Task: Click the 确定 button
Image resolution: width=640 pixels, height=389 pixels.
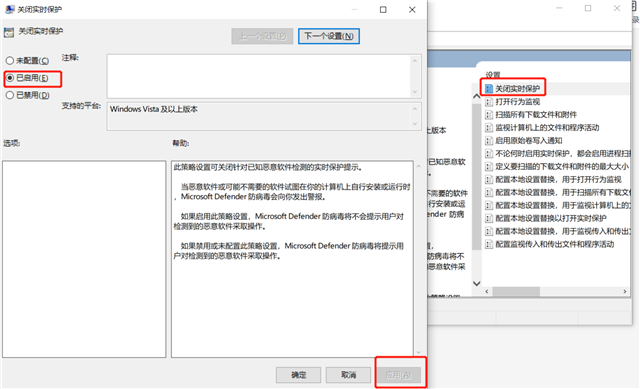Action: [x=298, y=375]
